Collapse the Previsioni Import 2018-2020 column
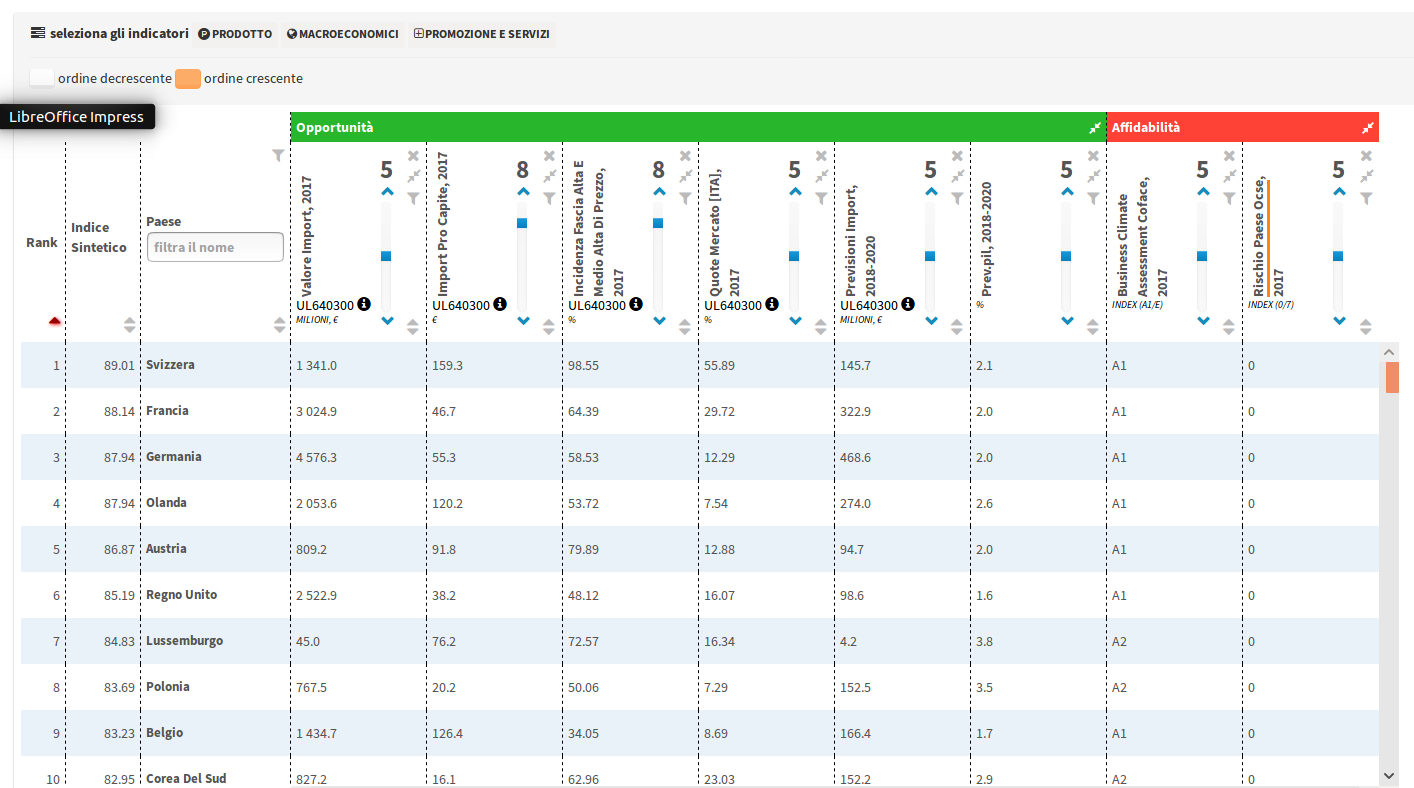 click(x=957, y=176)
